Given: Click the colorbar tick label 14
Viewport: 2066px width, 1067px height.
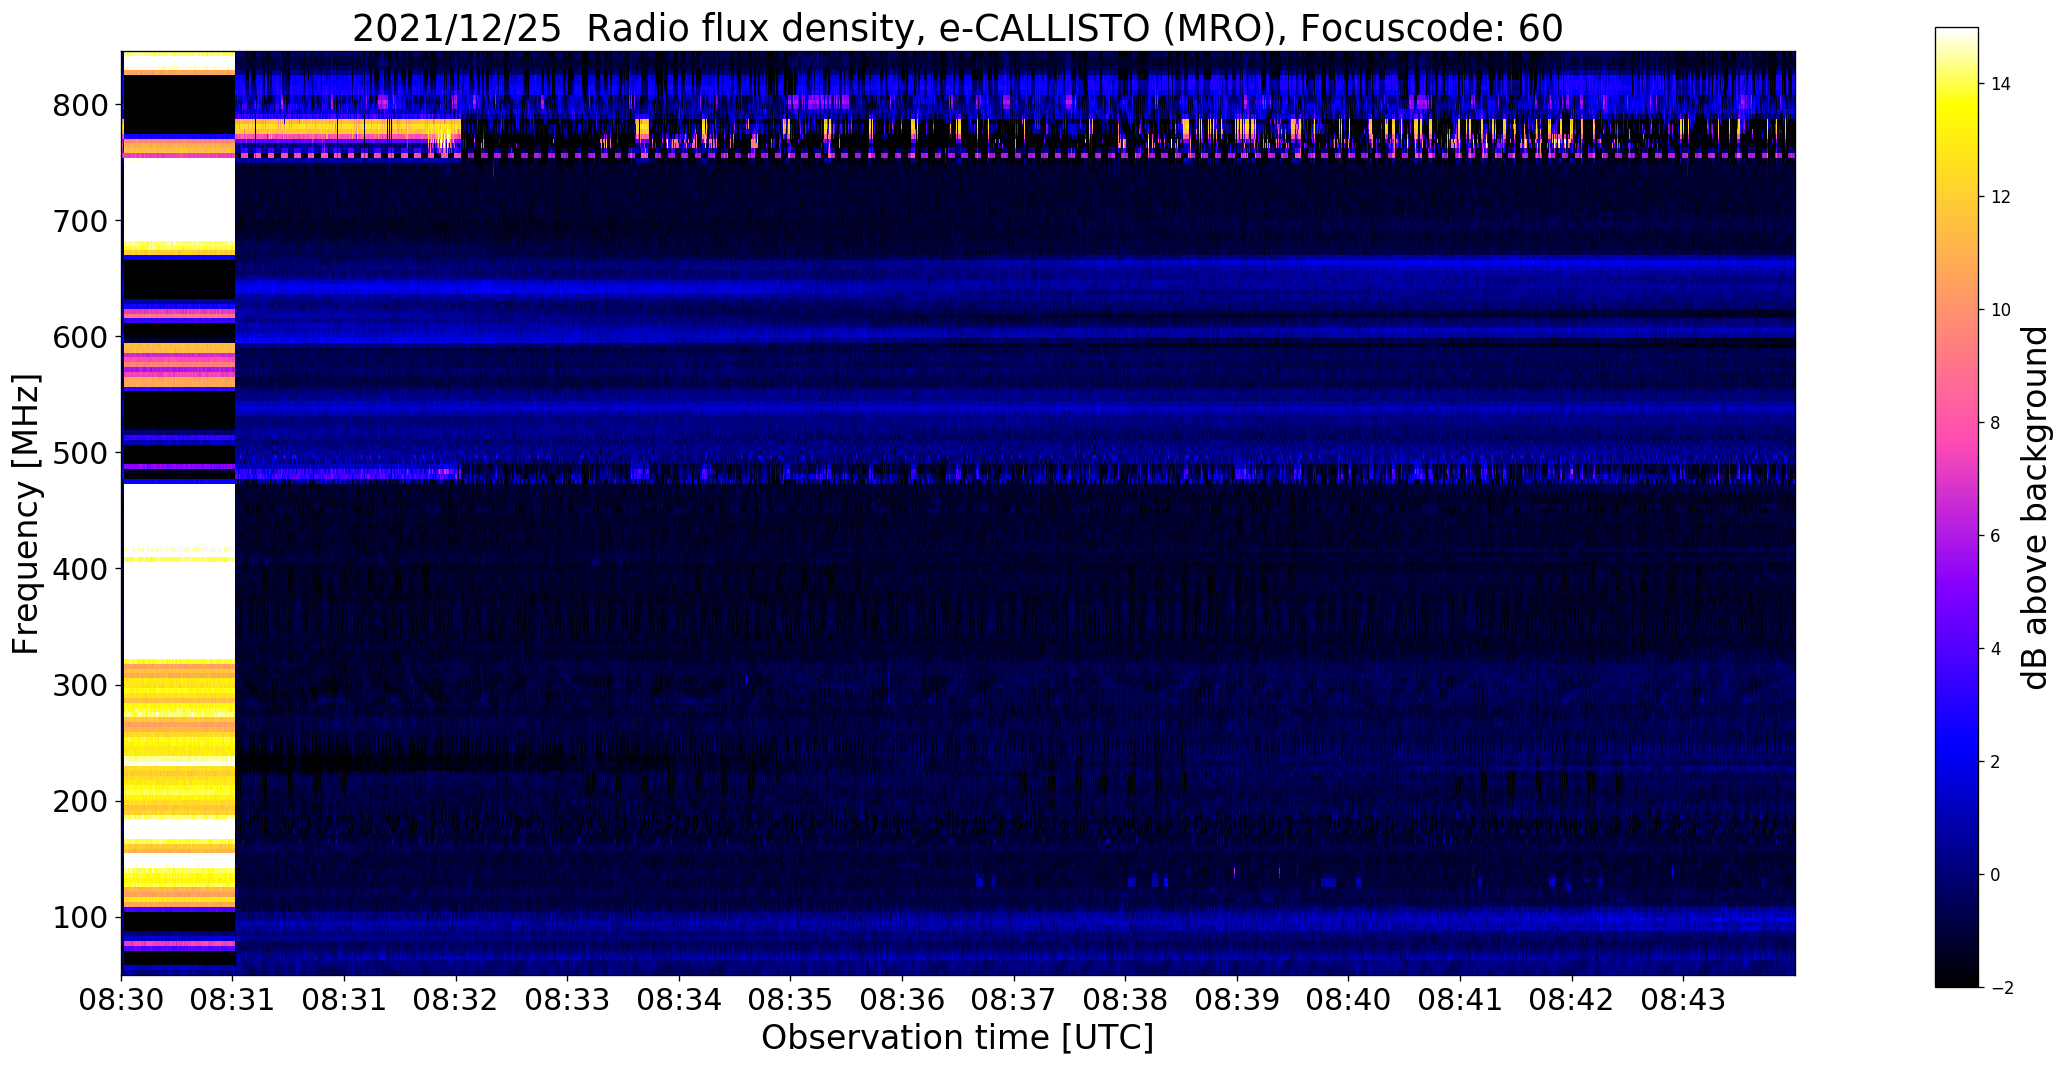Looking at the screenshot, I should coord(2000,84).
